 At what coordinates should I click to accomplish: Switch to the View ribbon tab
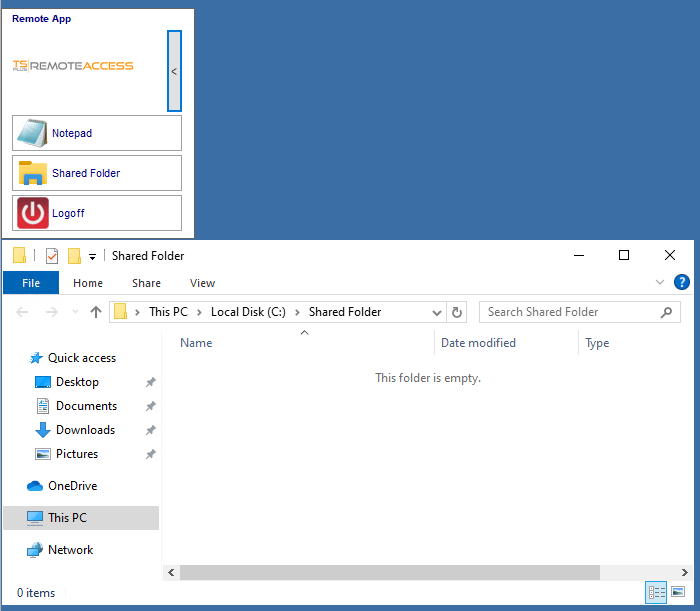pos(202,283)
